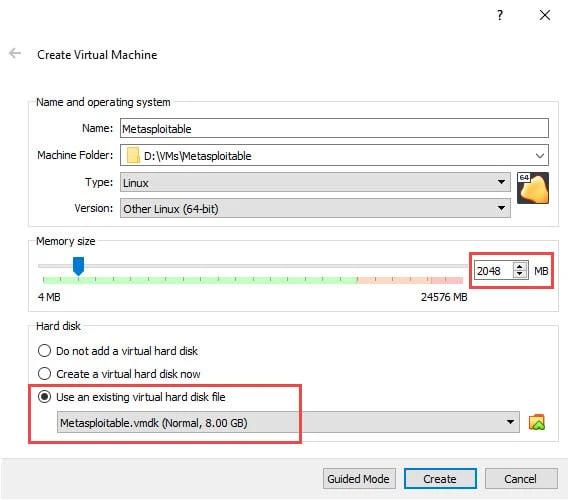Select Use an existing virtual hard disk file
This screenshot has height=500, width=569.
[x=131, y=397]
